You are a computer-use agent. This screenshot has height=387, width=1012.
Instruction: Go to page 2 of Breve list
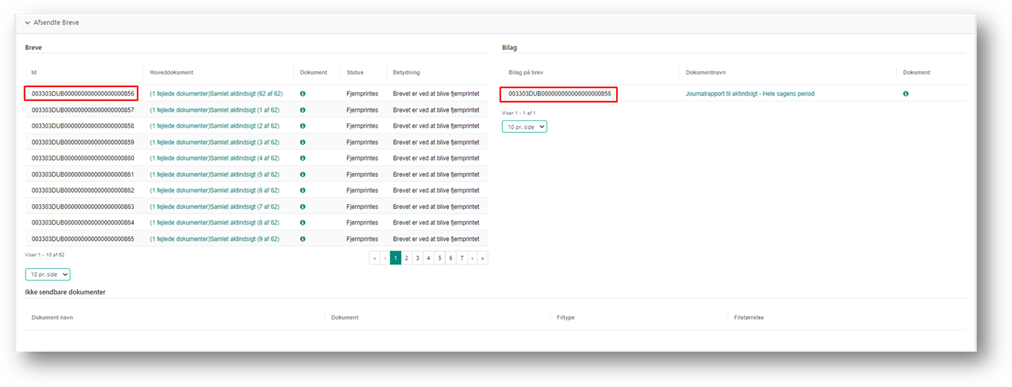tap(407, 258)
